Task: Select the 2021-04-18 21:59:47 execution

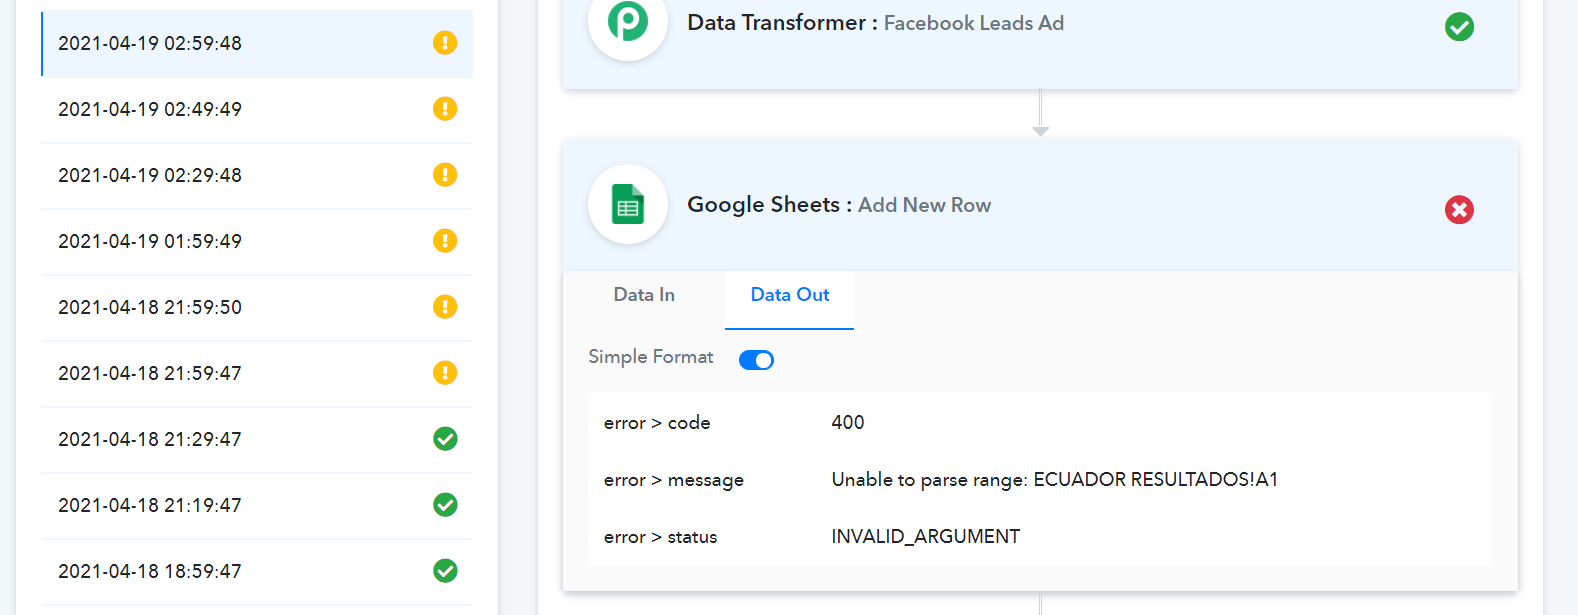Action: tap(257, 374)
